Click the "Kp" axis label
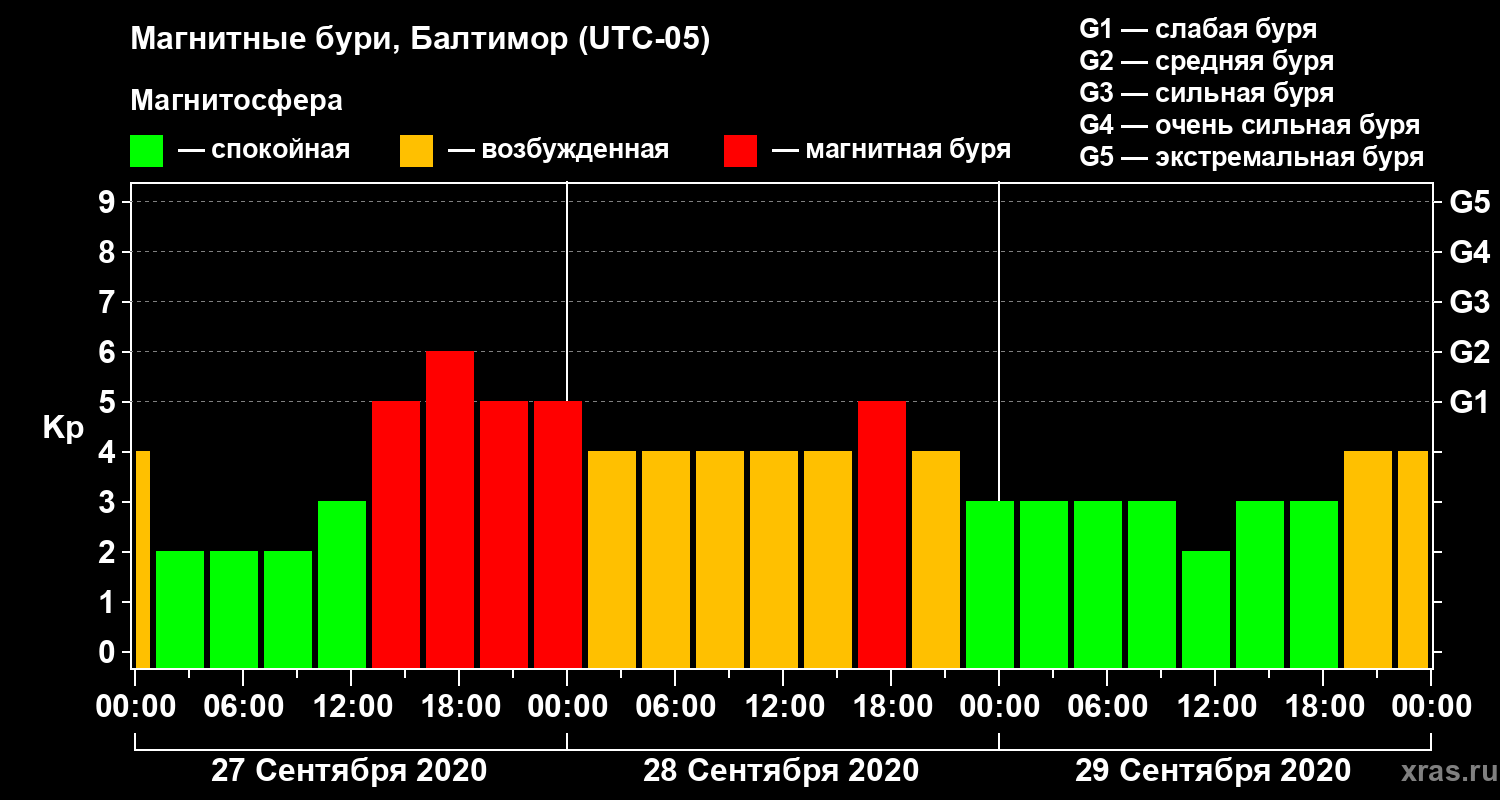The image size is (1500, 800). (63, 428)
